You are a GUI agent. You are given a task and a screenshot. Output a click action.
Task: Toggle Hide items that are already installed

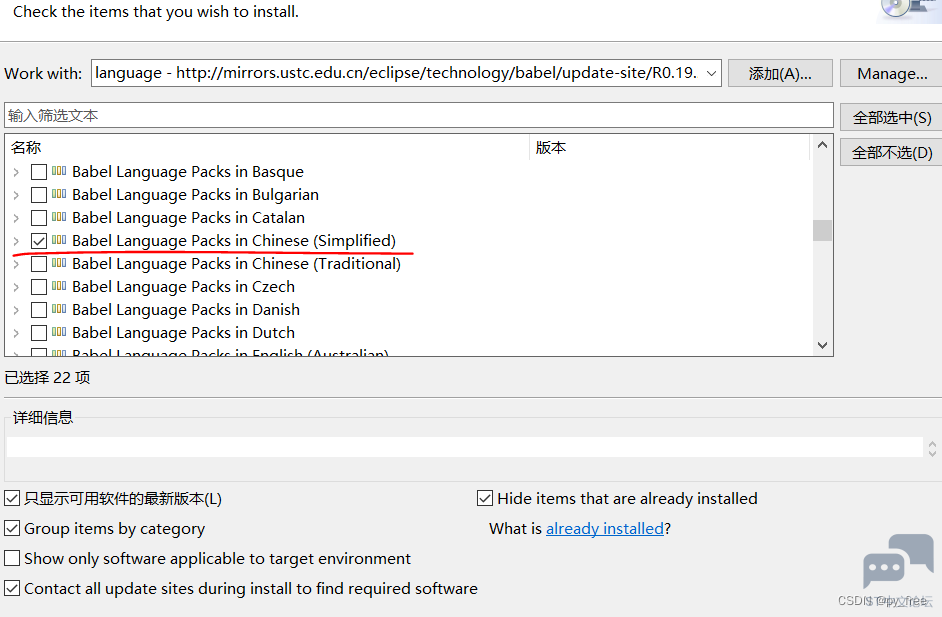(x=486, y=499)
